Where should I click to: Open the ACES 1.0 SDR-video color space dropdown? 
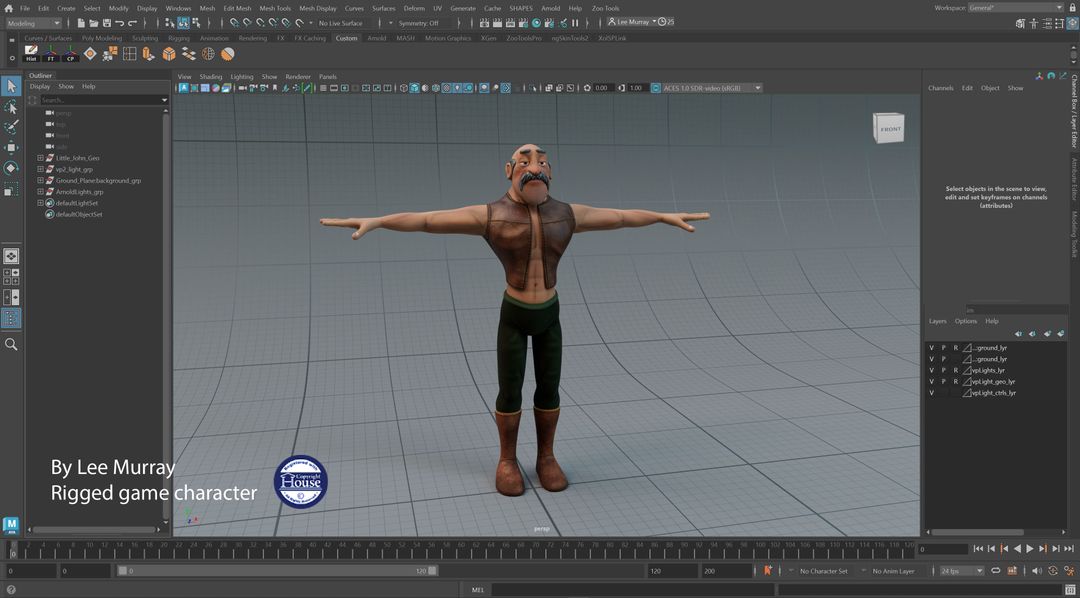click(756, 87)
